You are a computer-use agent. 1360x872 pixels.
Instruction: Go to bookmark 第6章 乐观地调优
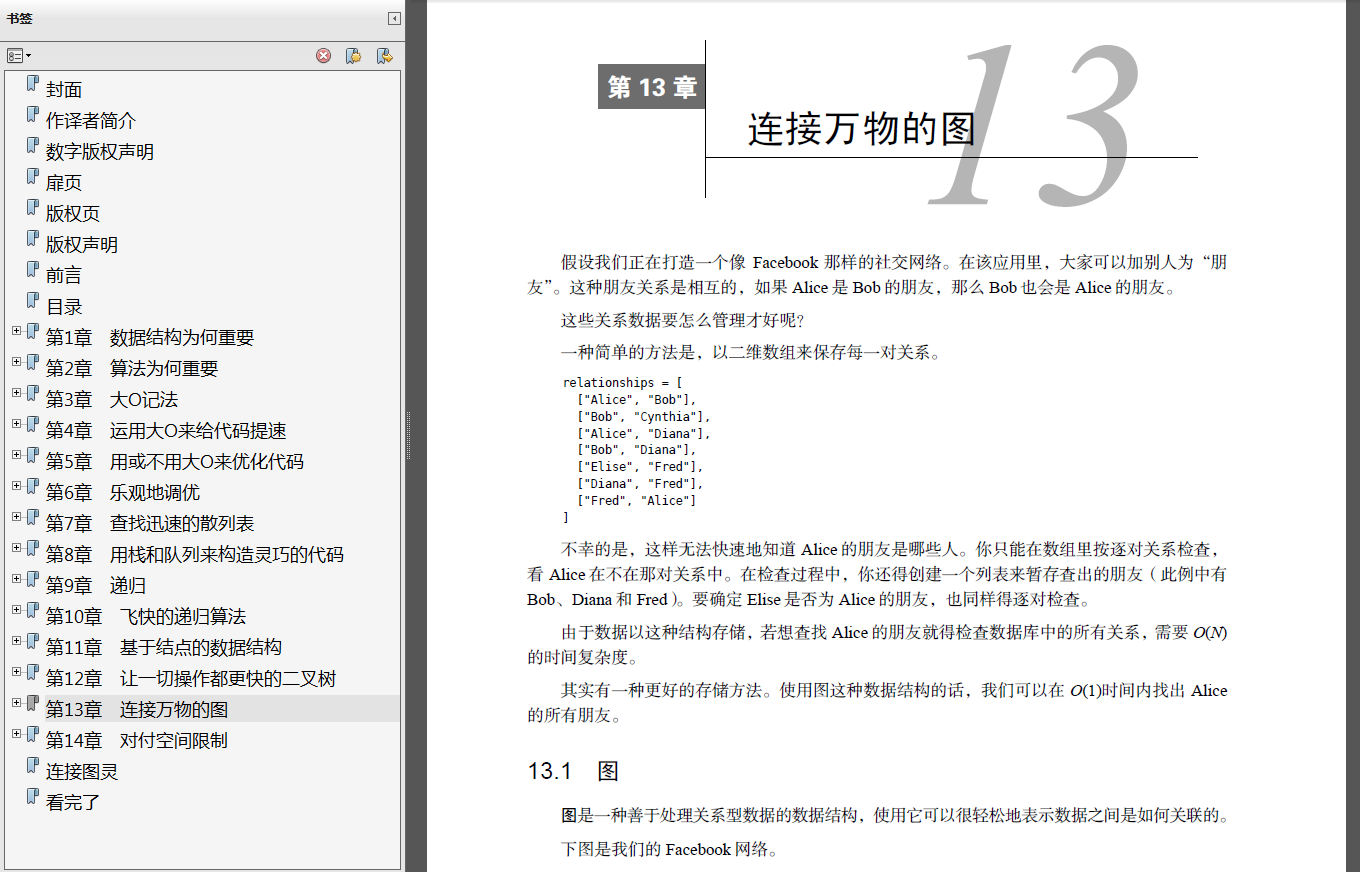[x=123, y=493]
